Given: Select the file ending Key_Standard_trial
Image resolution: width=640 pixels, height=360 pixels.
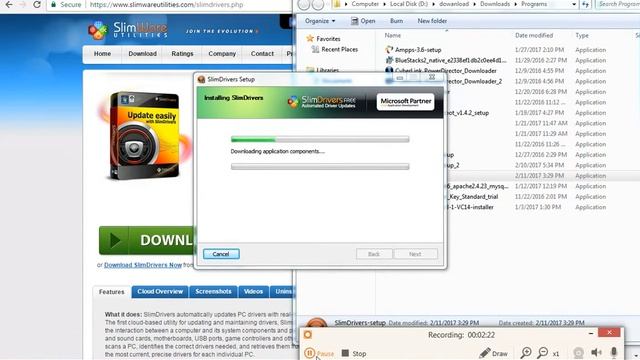Looking at the screenshot, I should [x=473, y=197].
